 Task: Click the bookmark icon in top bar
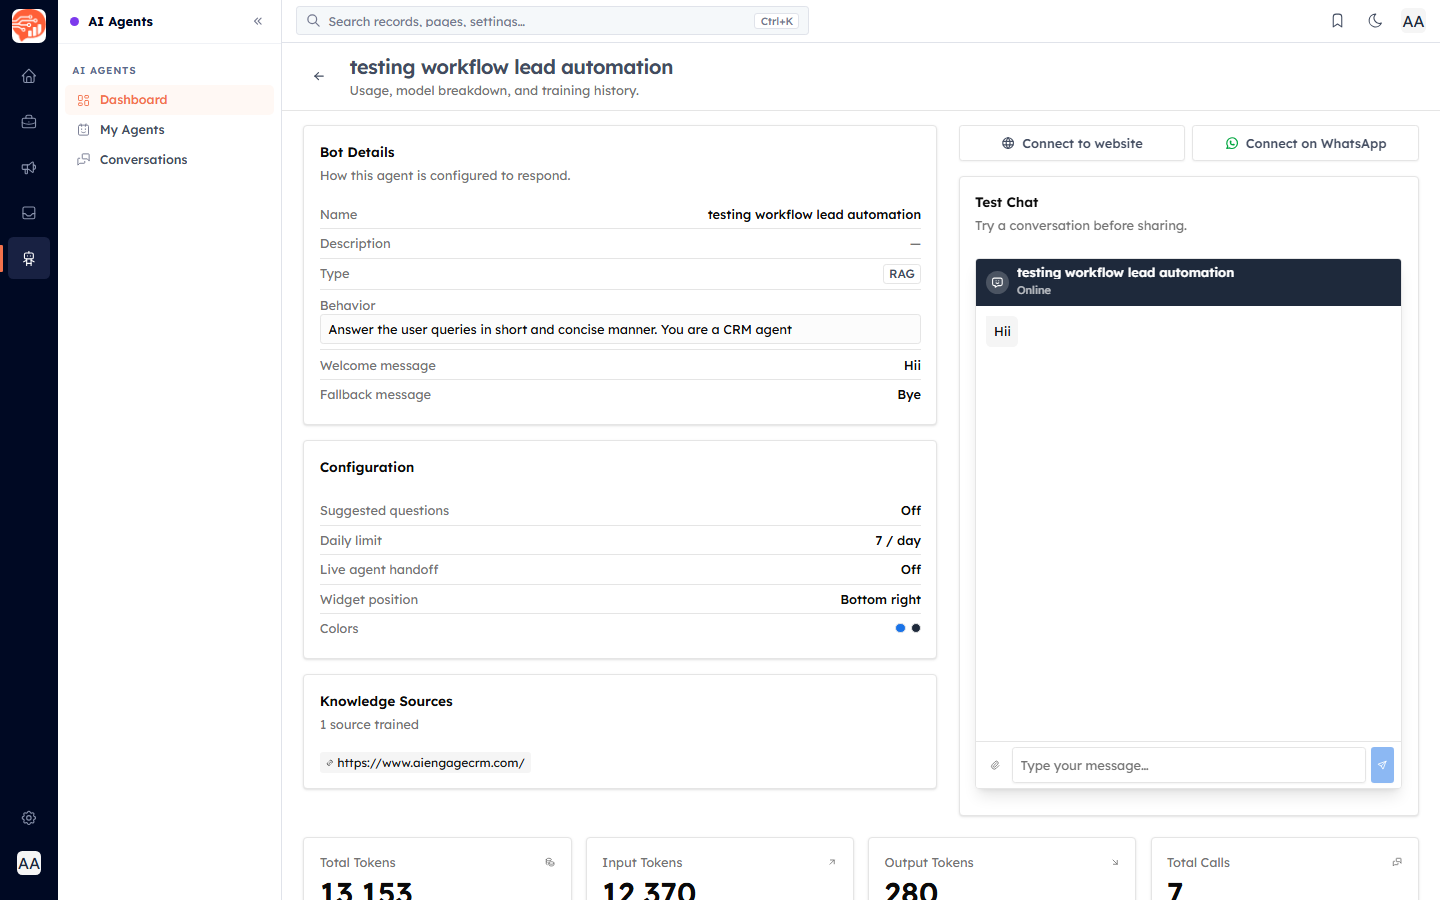click(x=1337, y=21)
